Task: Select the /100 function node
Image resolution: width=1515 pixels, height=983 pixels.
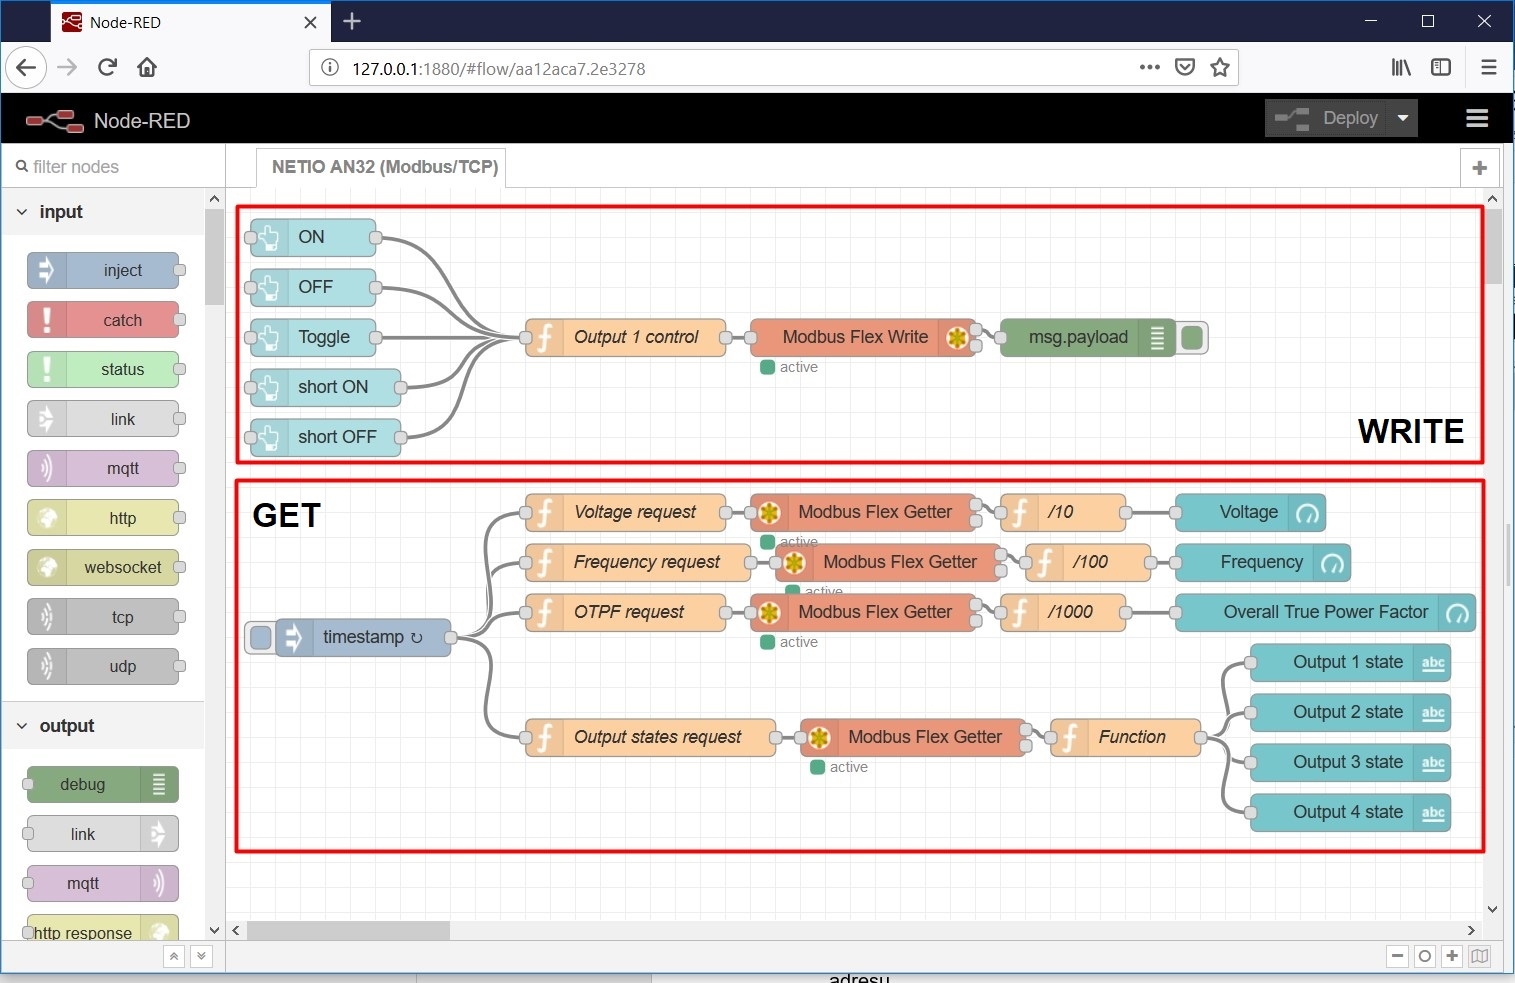Action: (x=1088, y=563)
